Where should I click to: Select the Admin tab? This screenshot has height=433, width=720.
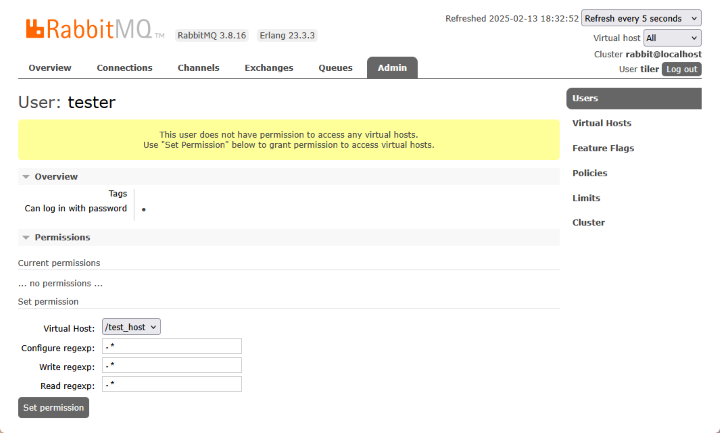click(392, 68)
